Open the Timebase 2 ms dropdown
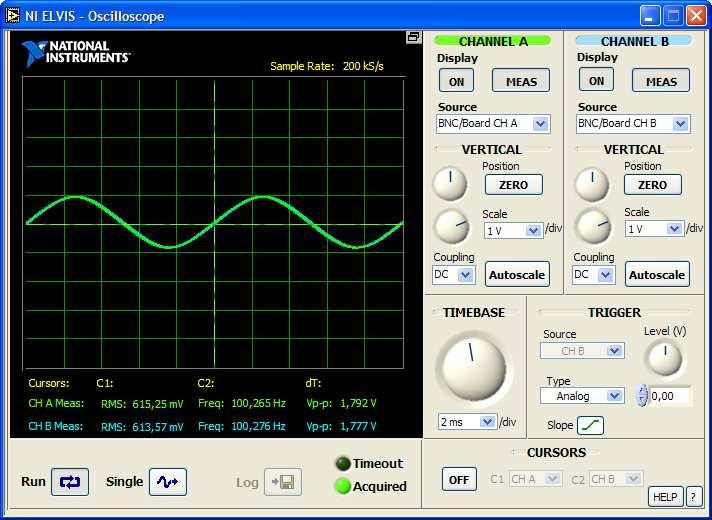The height and width of the screenshot is (520, 712). (x=467, y=422)
